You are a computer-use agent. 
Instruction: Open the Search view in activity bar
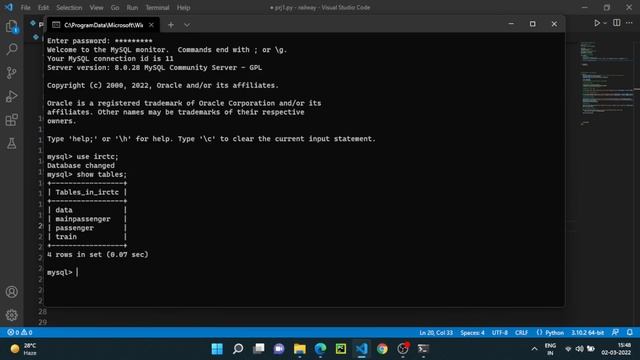(x=12, y=49)
